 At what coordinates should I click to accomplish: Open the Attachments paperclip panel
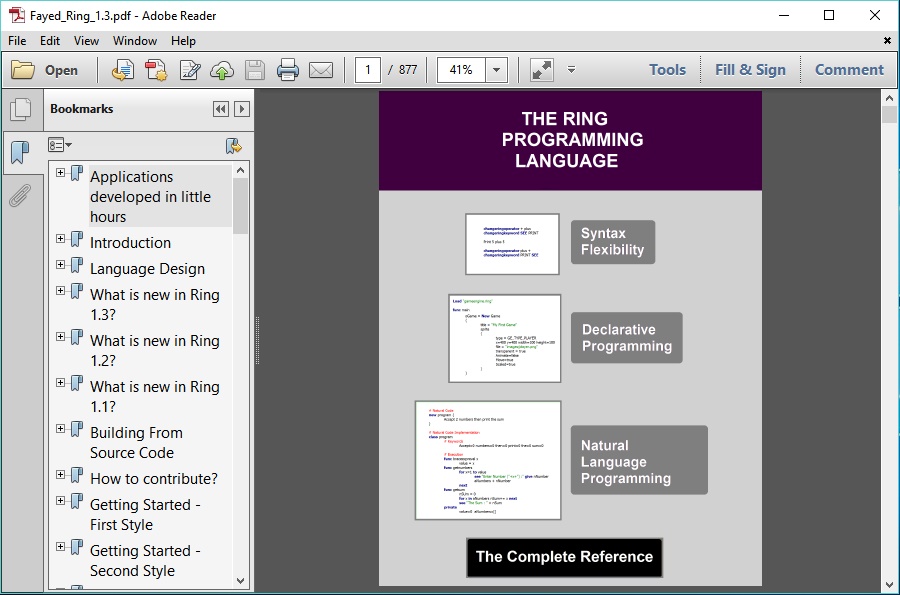(x=20, y=196)
